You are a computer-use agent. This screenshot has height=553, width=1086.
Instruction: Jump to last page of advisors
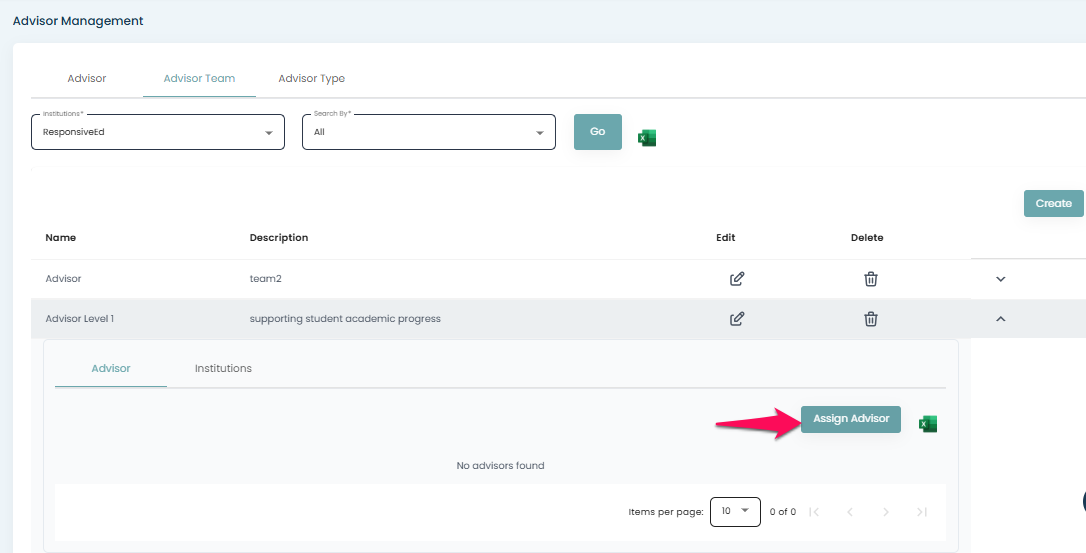[x=922, y=512]
